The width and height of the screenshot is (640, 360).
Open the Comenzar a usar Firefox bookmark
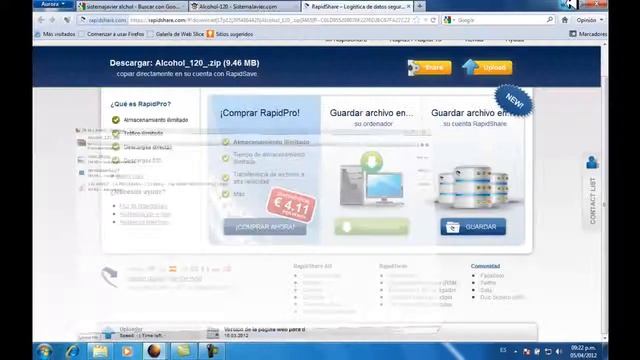point(111,34)
